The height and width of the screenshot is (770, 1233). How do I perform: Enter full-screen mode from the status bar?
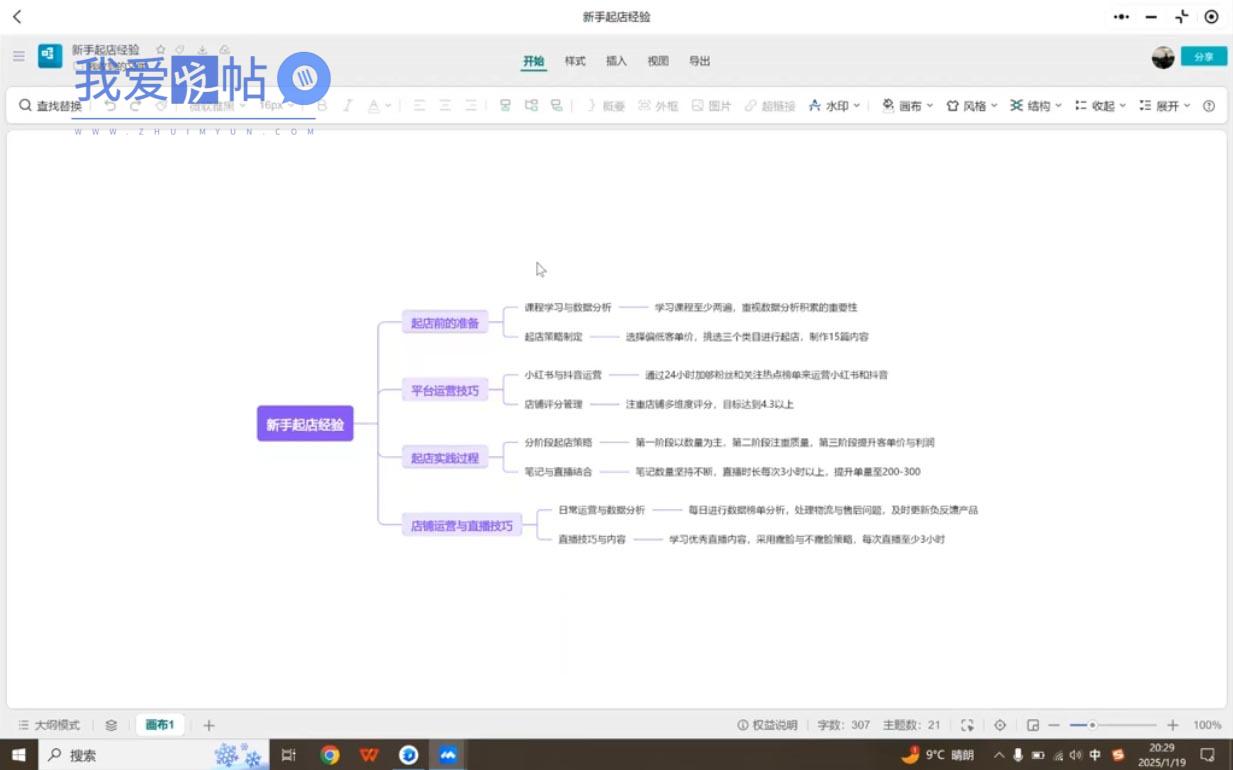coord(967,725)
